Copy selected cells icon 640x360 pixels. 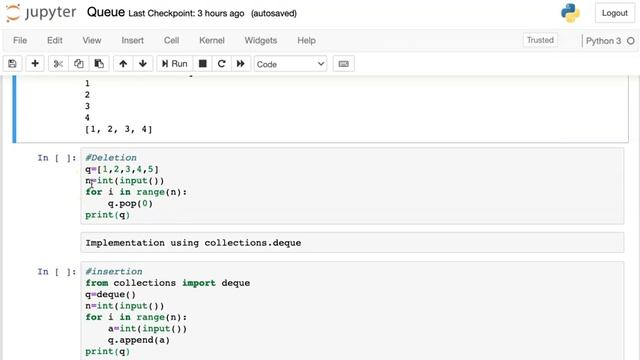pyautogui.click(x=78, y=64)
